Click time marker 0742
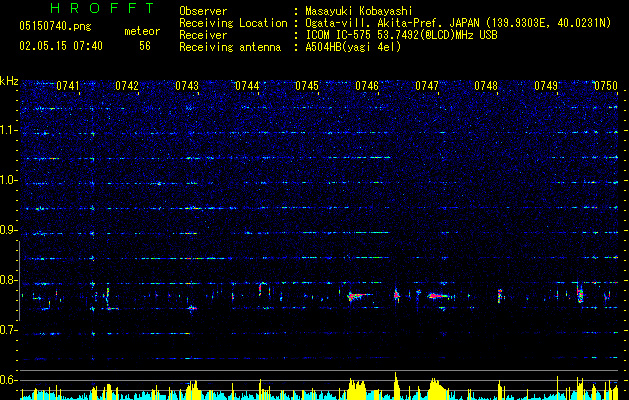 (127, 86)
